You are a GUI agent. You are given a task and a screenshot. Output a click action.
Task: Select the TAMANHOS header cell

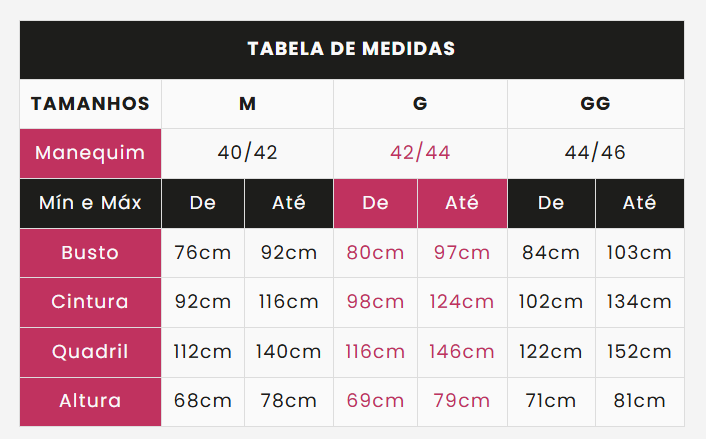(x=91, y=104)
